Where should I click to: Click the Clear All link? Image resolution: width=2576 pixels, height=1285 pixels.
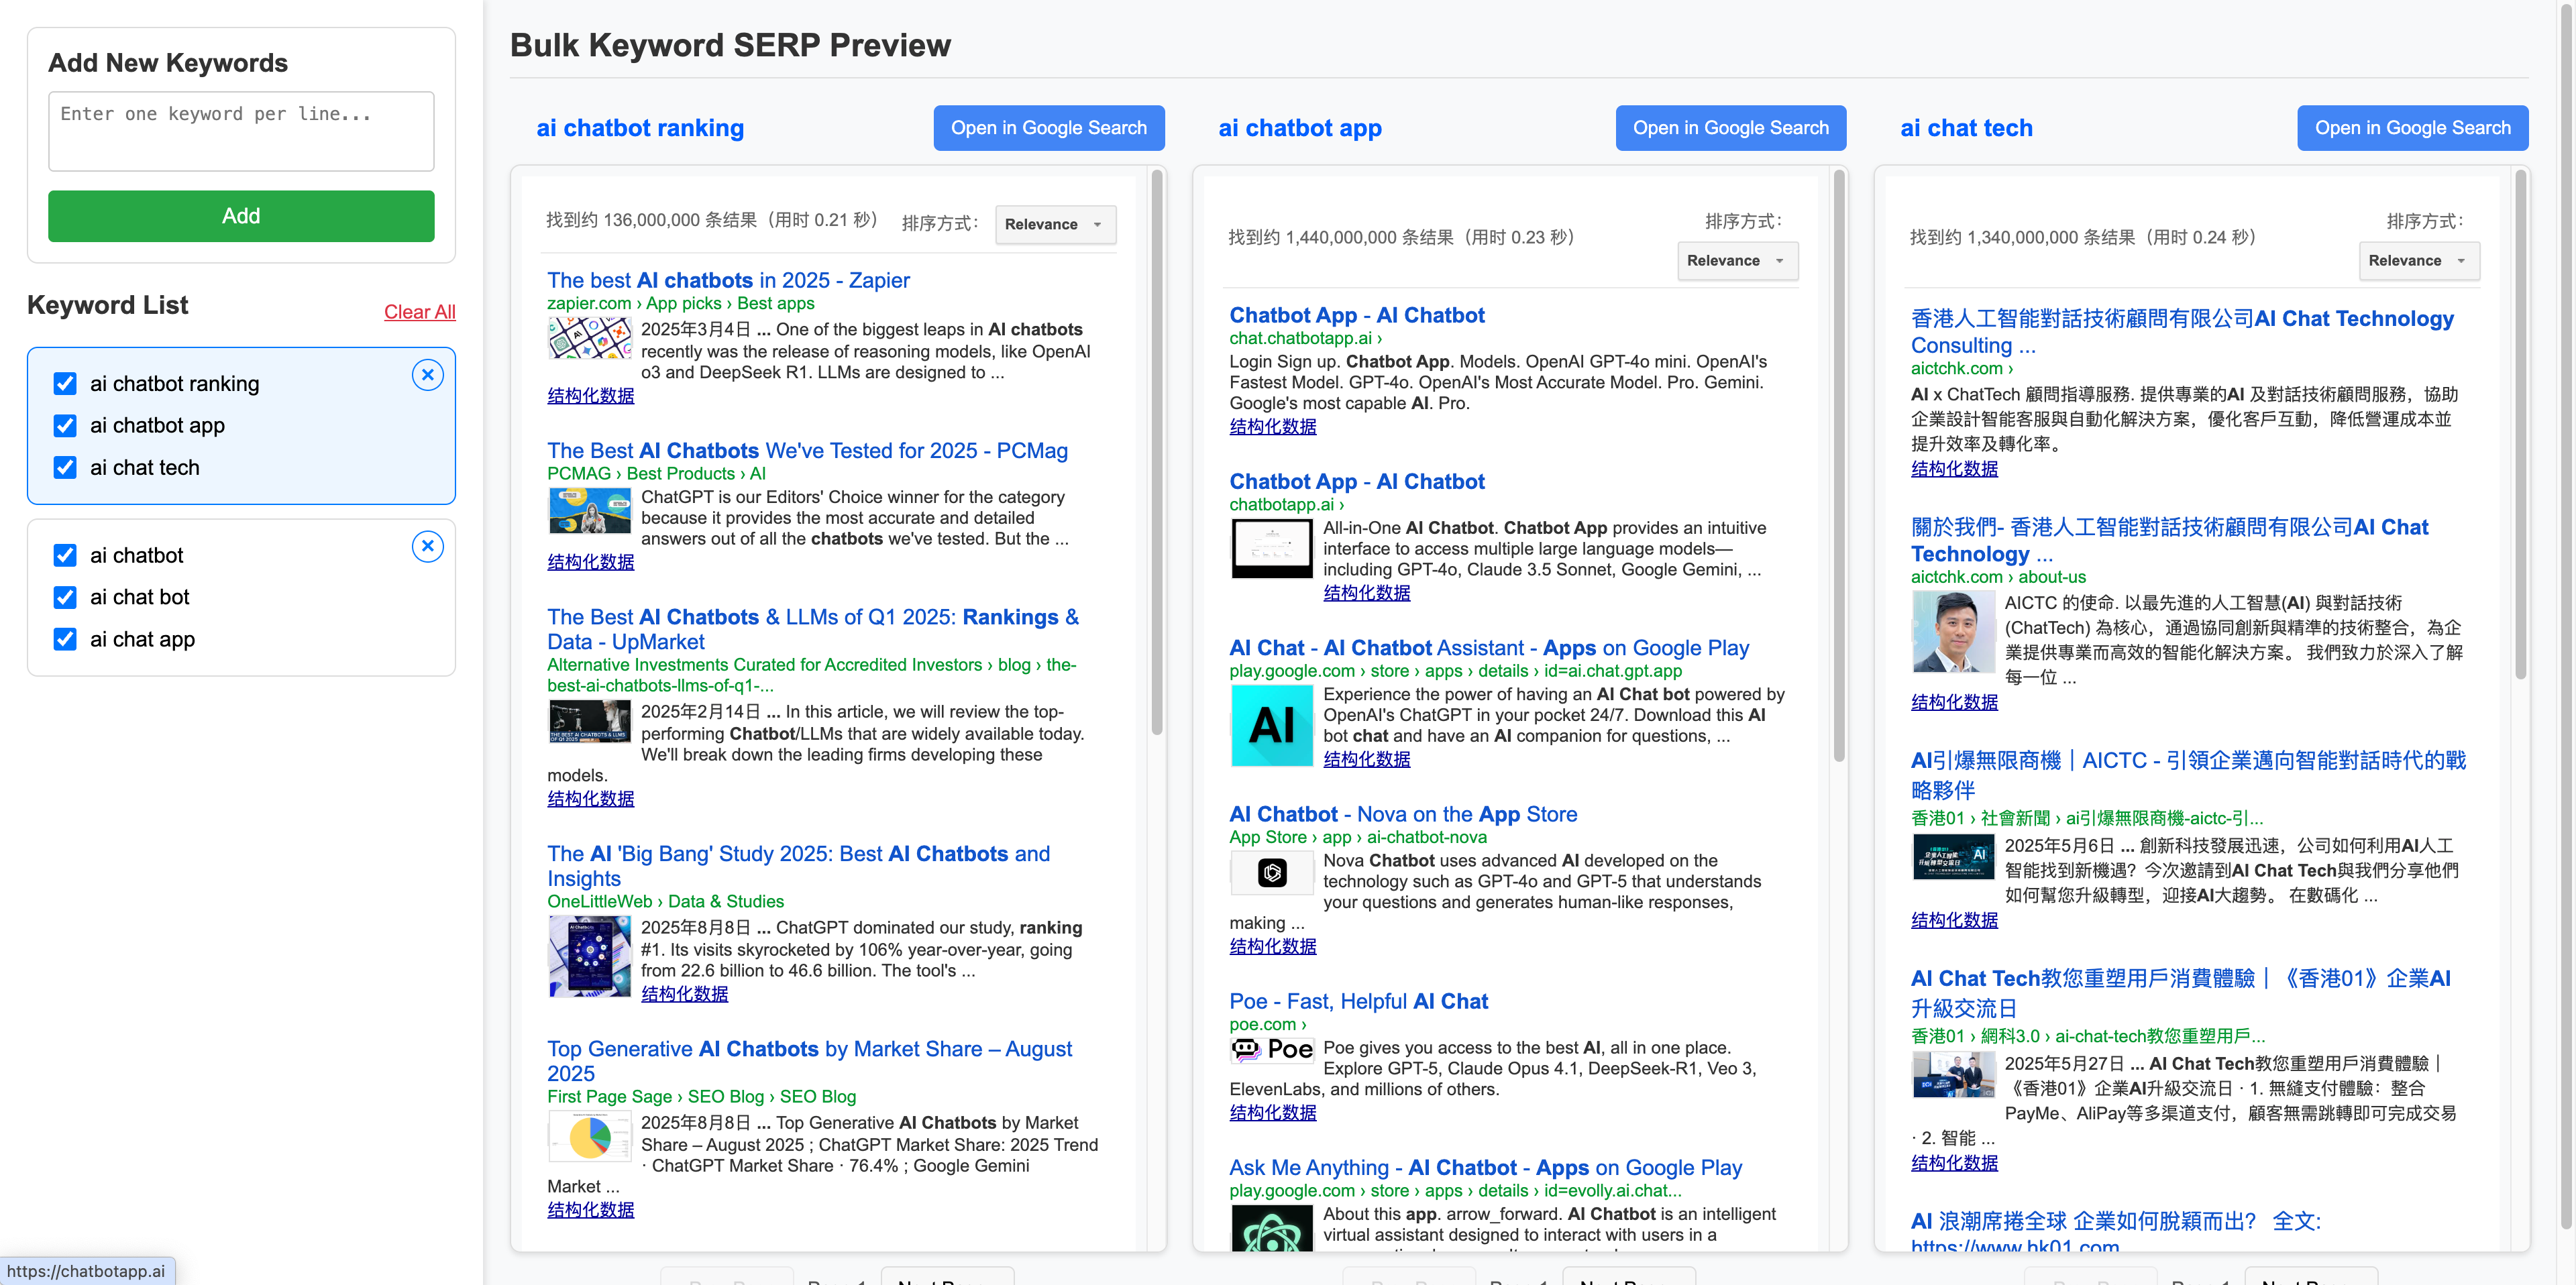(419, 312)
